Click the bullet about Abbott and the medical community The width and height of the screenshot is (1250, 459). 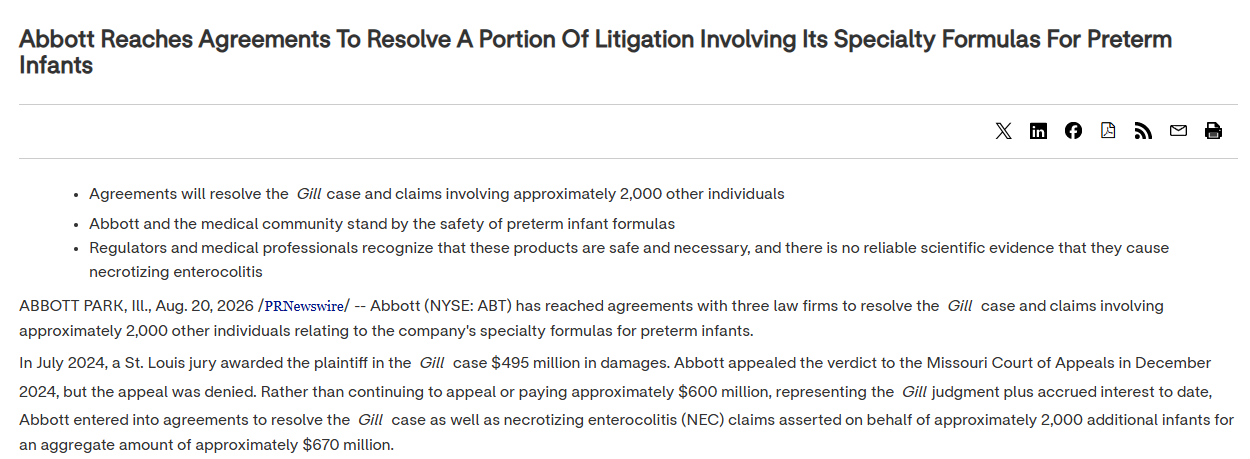[x=382, y=224]
